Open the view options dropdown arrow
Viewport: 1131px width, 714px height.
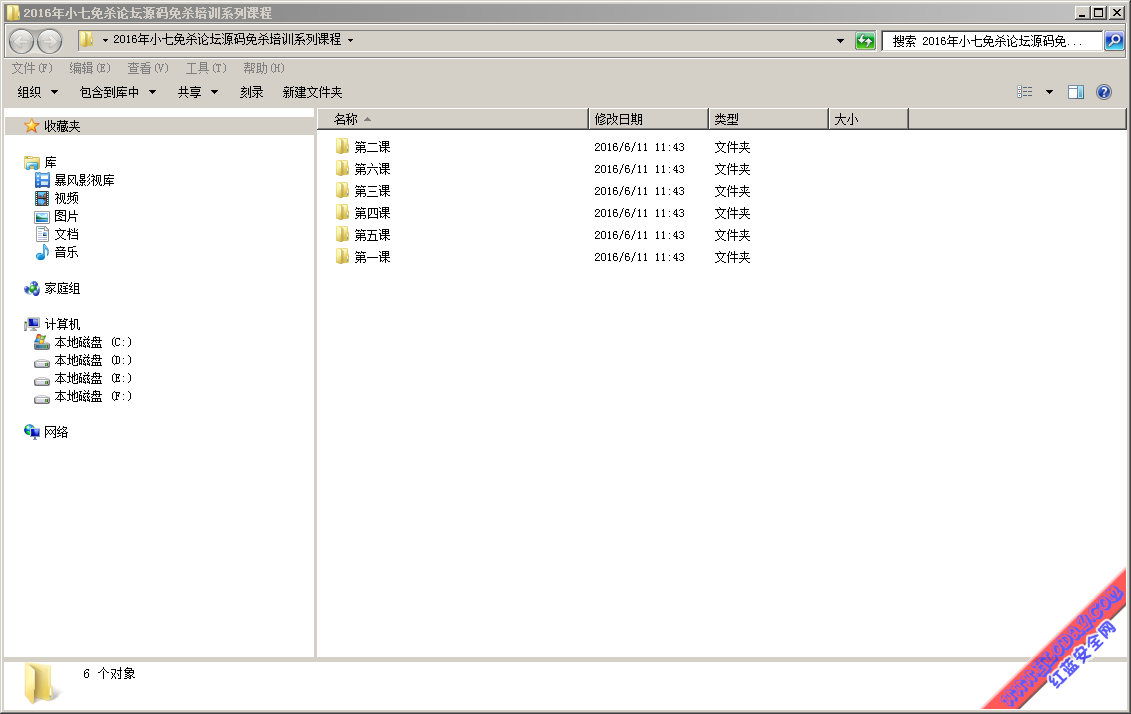1049,92
